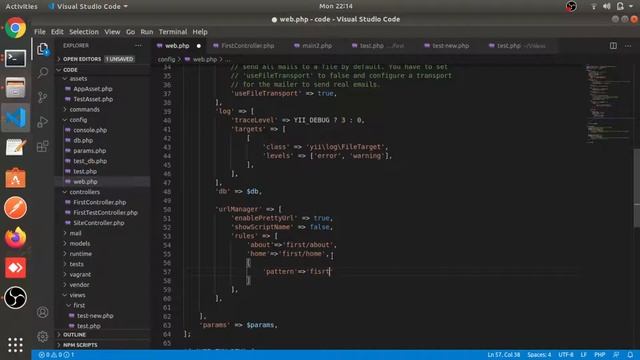
Task: Open the Manage gear icon
Action: 43,337
